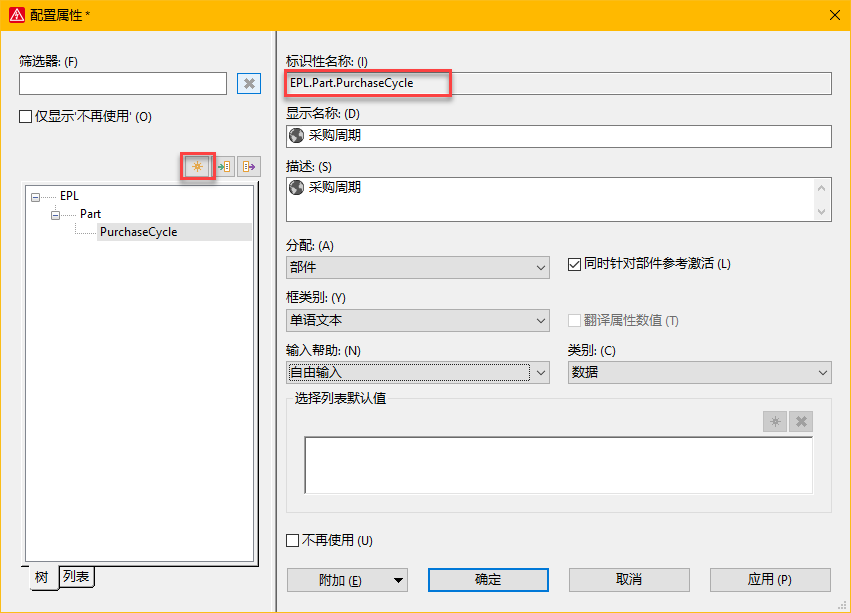
Task: Click into the 显示名称 field
Action: (558, 136)
